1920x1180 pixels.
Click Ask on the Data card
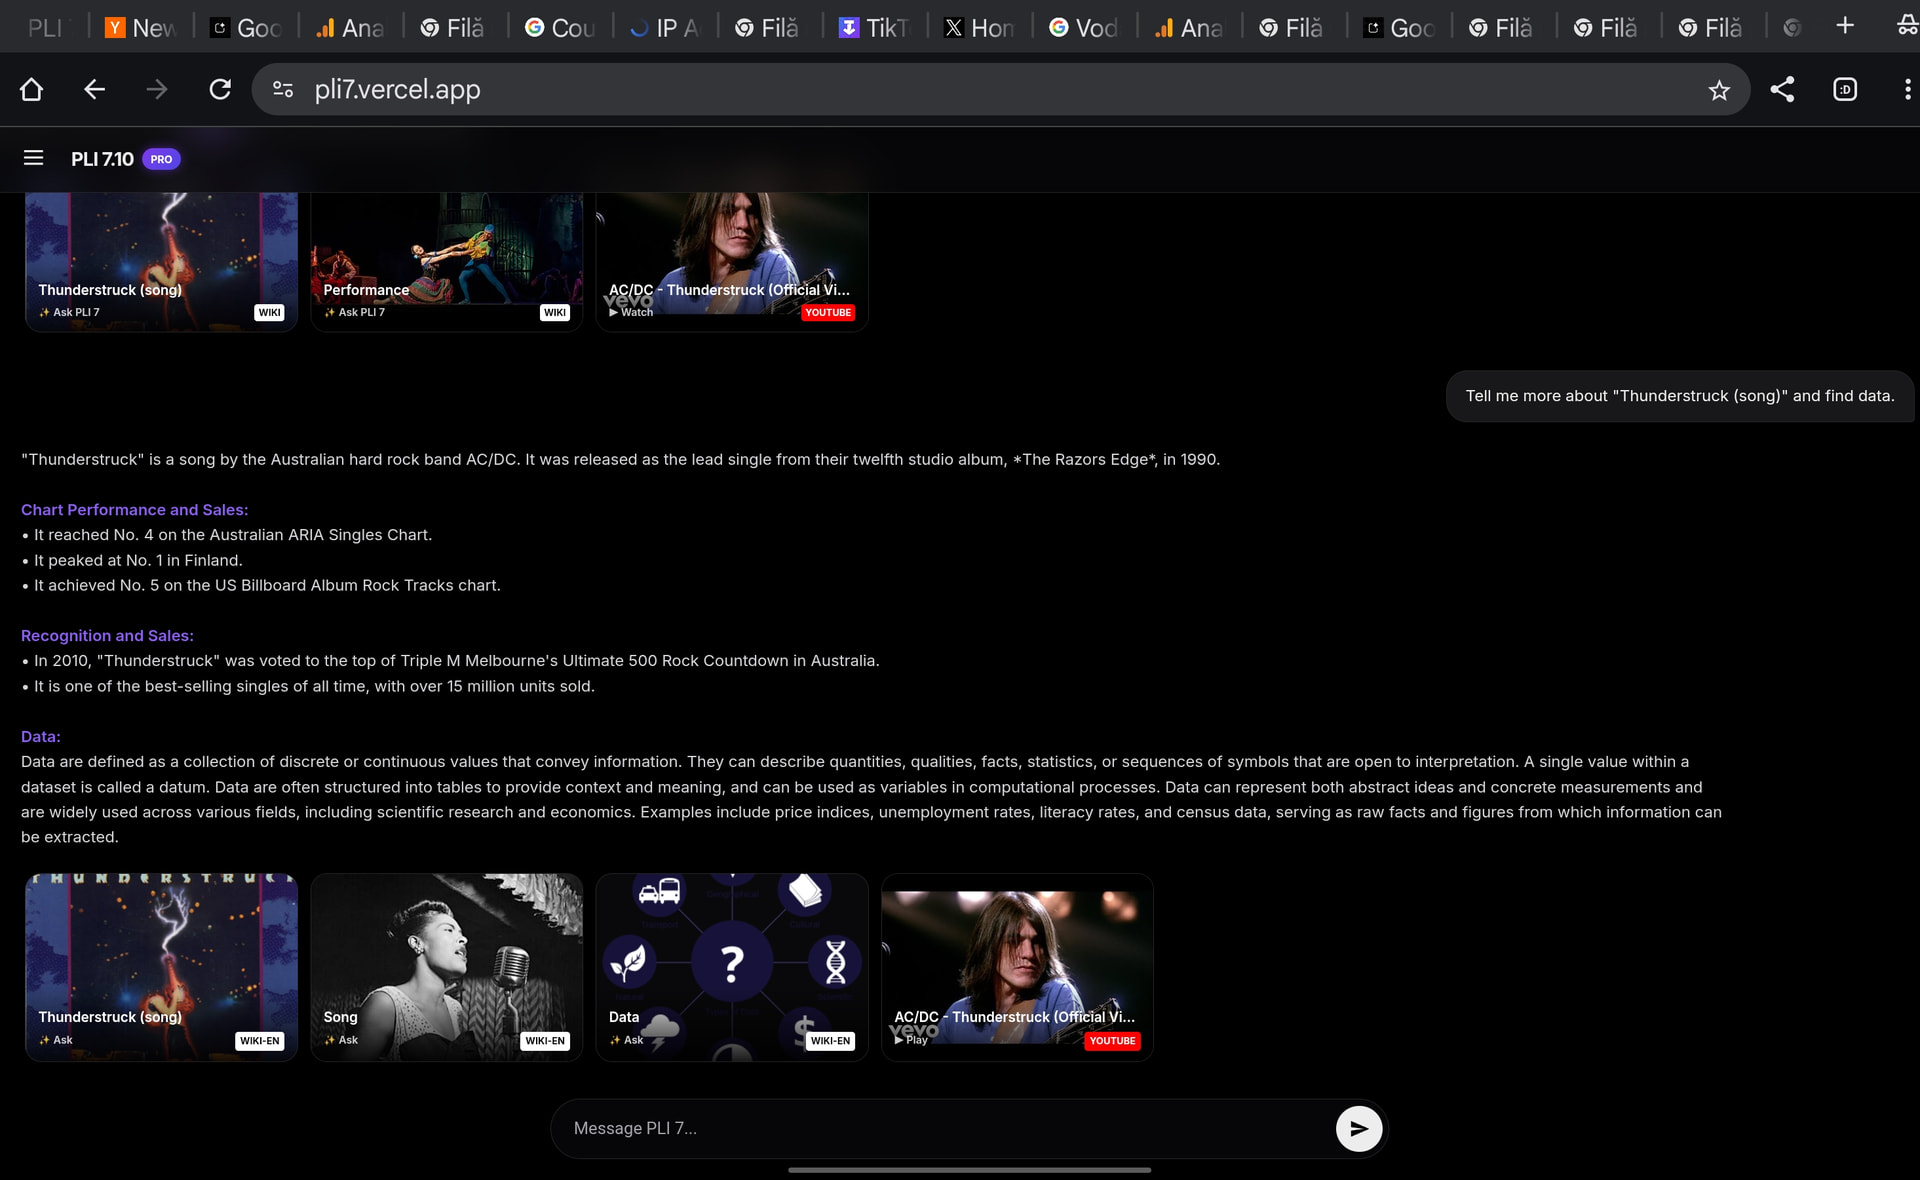(627, 1041)
